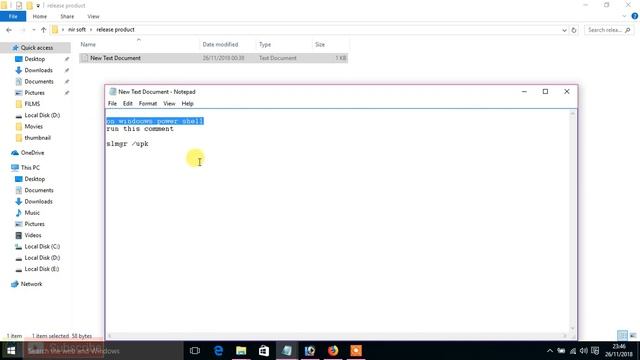This screenshot has width=640, height=360.
Task: Select New Text Document file row
Action: 213,58
